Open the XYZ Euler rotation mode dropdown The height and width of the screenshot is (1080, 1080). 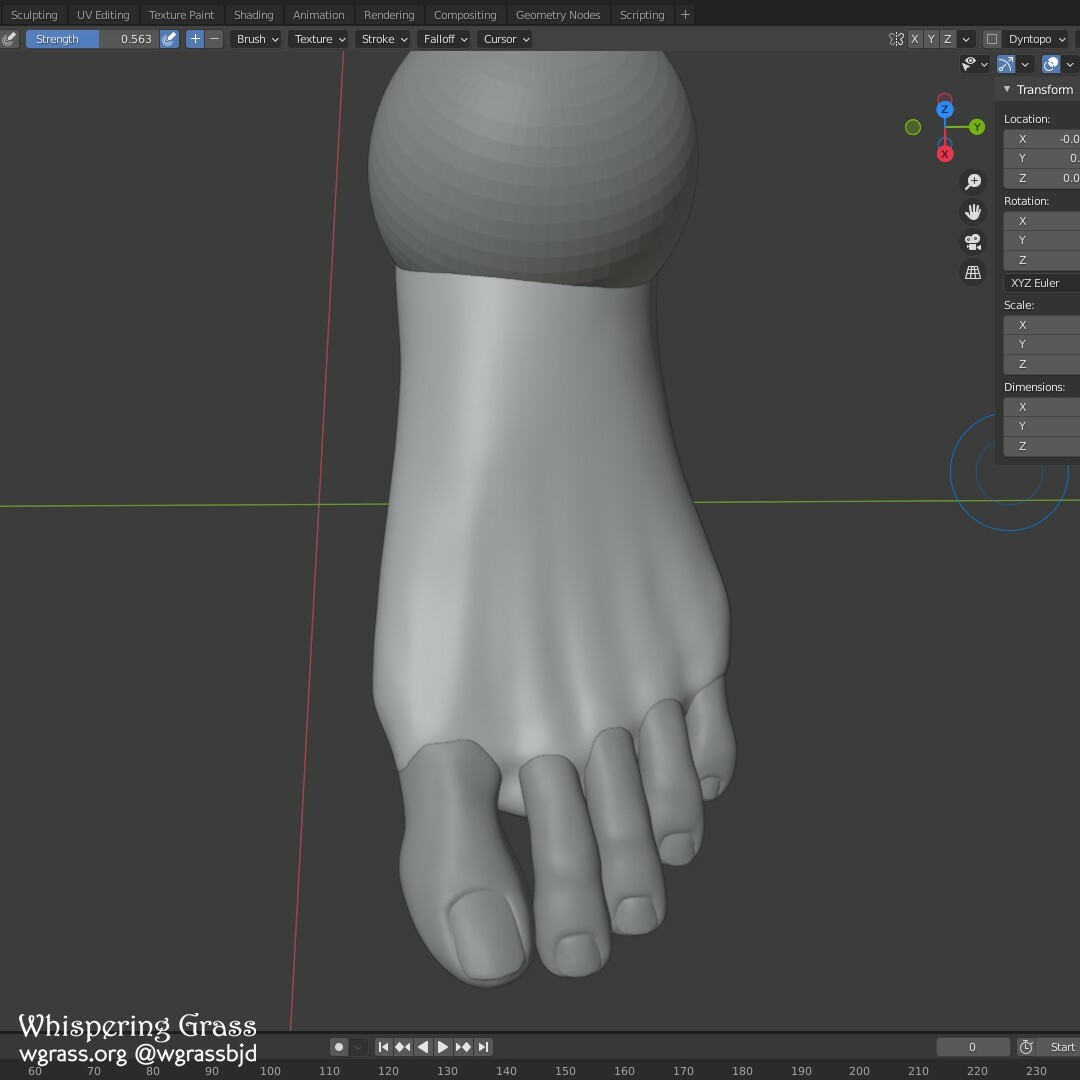1041,282
